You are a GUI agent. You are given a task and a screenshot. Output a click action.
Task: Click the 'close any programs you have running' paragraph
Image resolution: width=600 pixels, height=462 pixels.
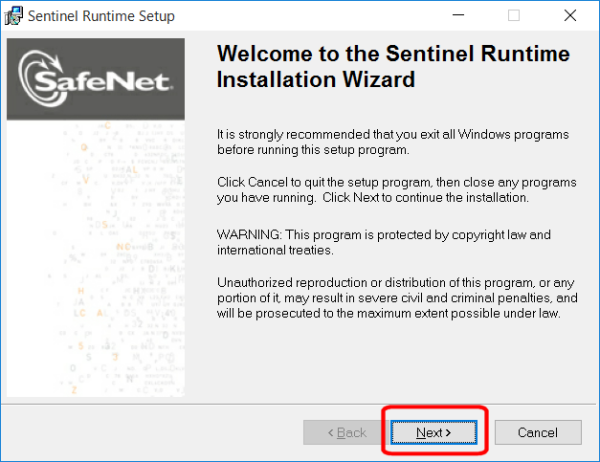(396, 190)
